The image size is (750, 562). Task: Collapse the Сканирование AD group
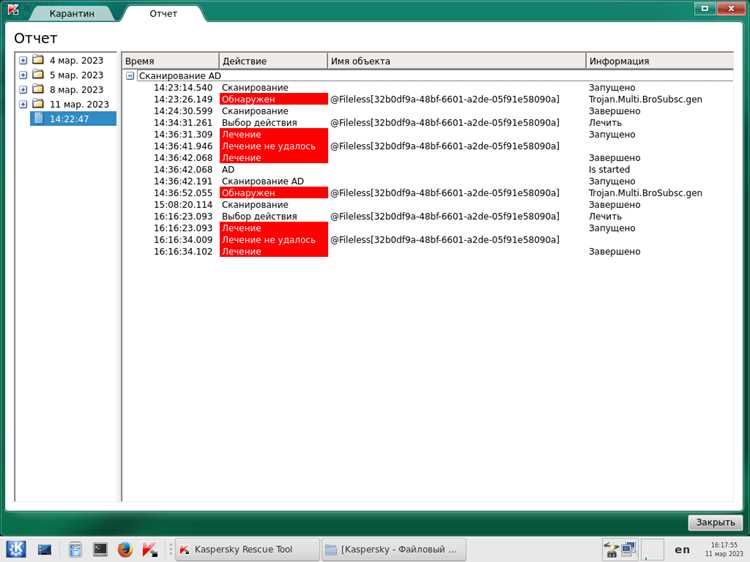point(130,76)
